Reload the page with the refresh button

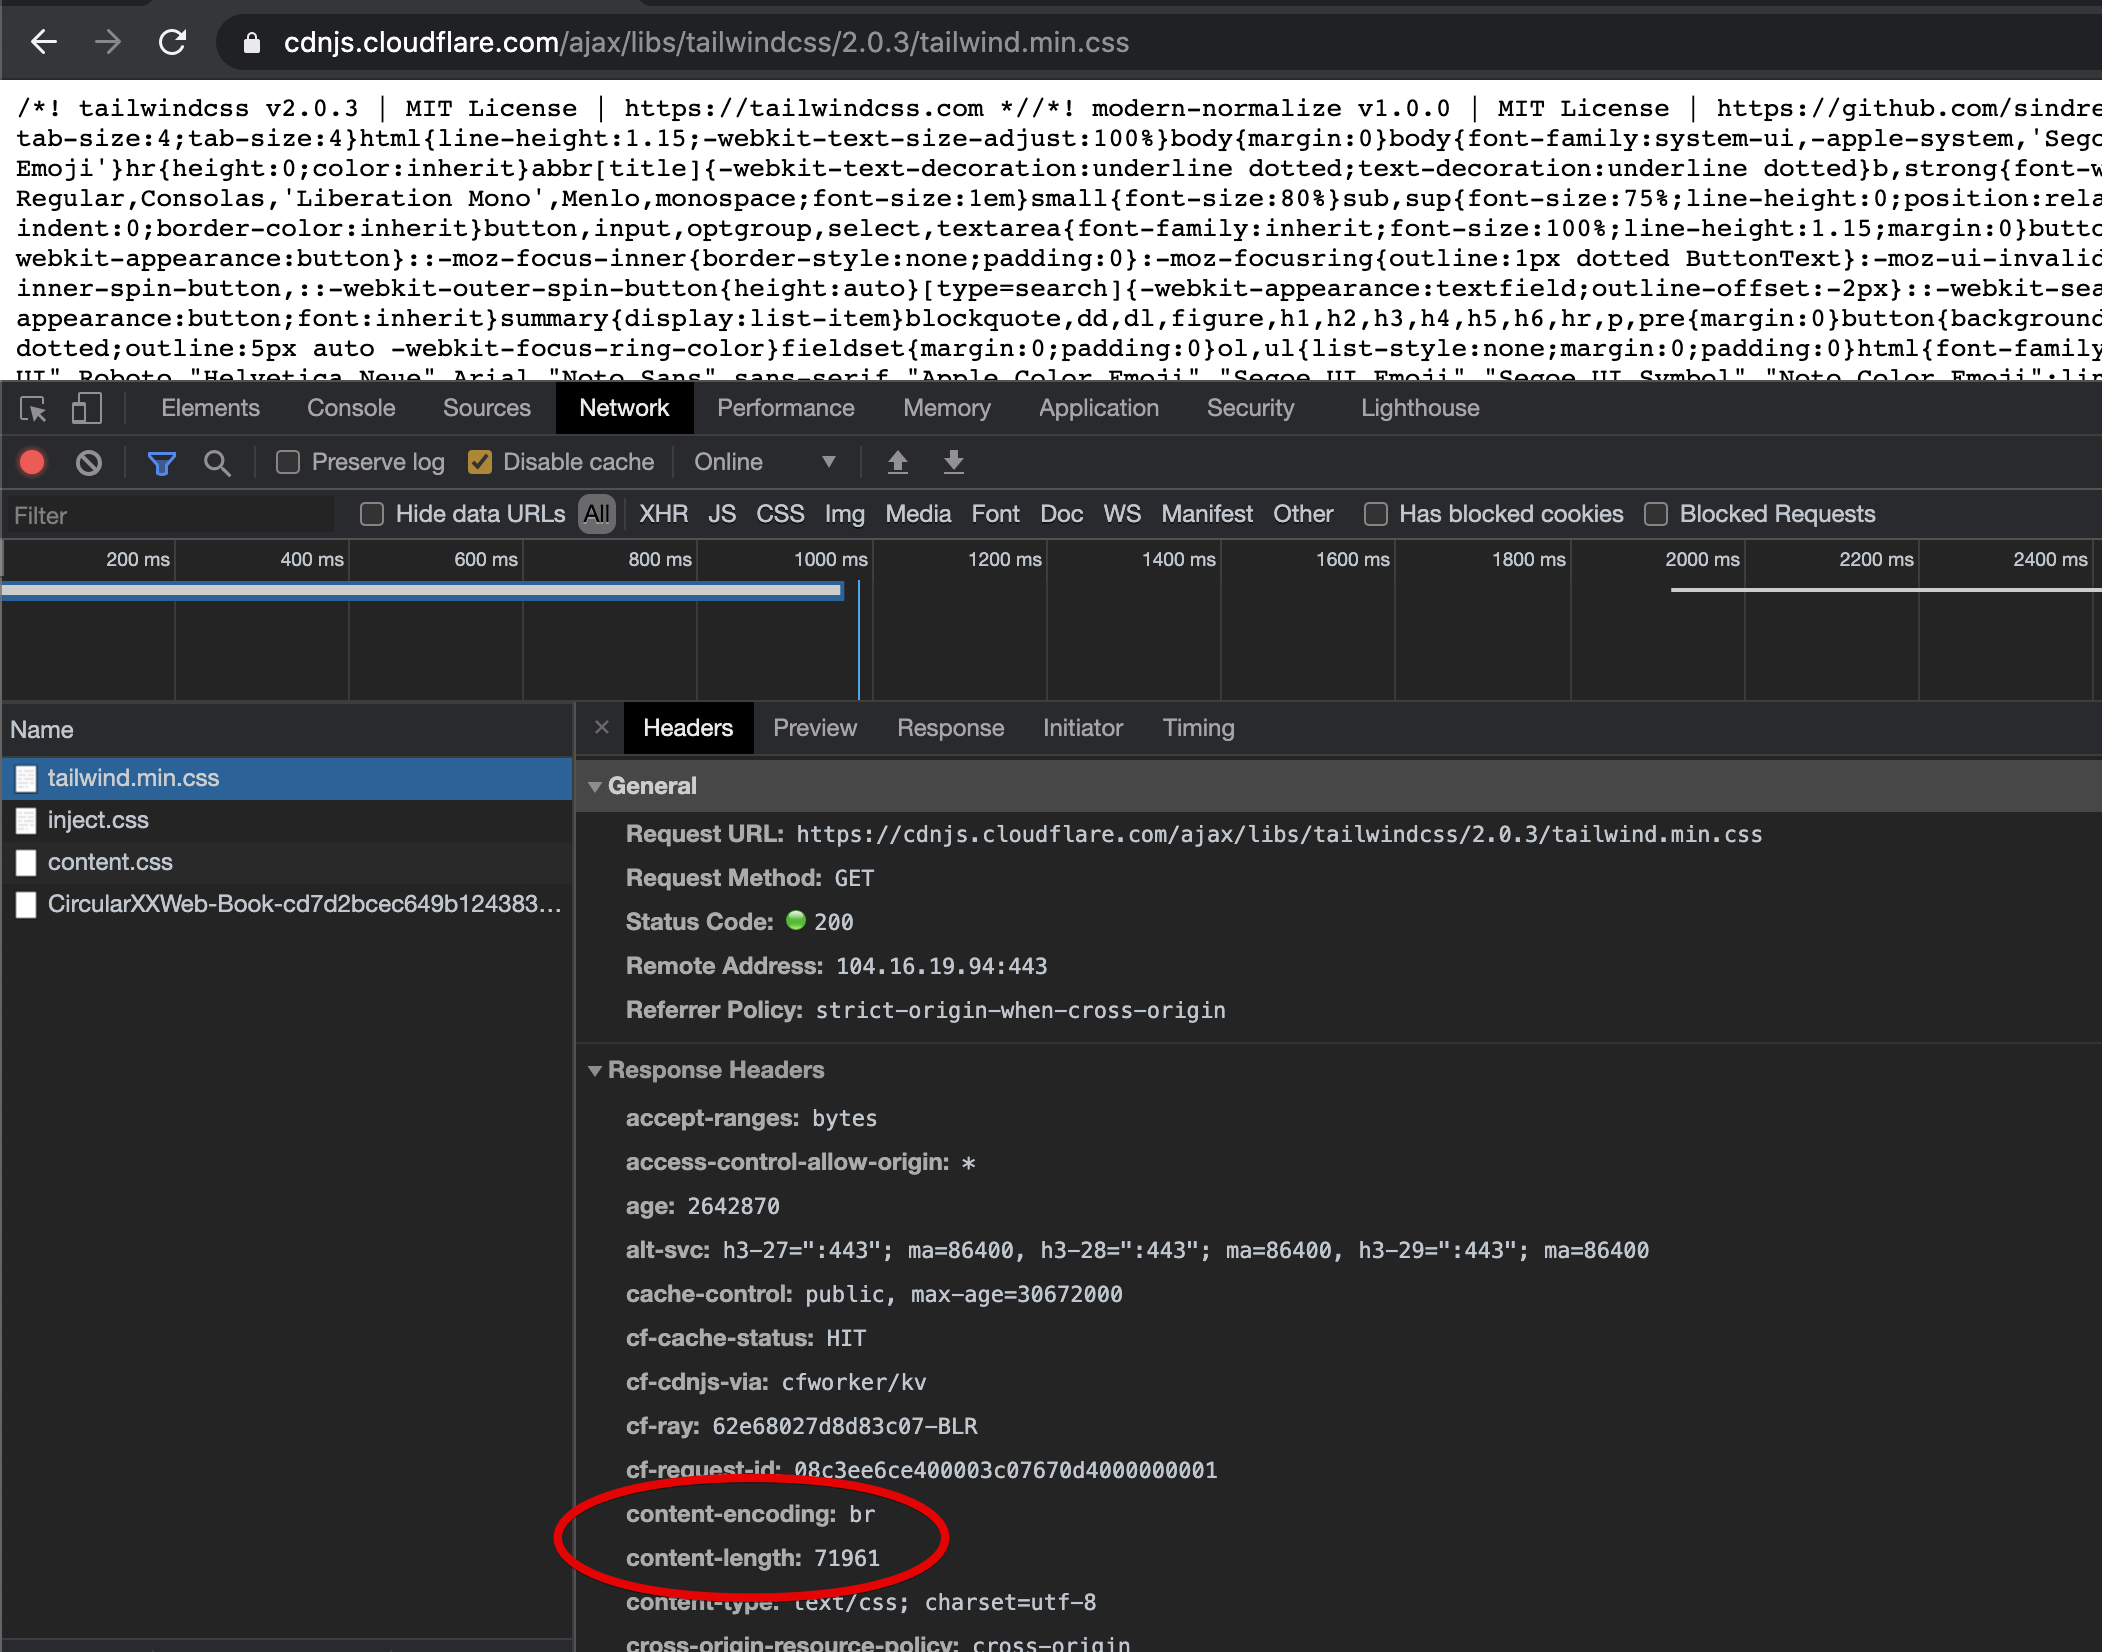(172, 42)
